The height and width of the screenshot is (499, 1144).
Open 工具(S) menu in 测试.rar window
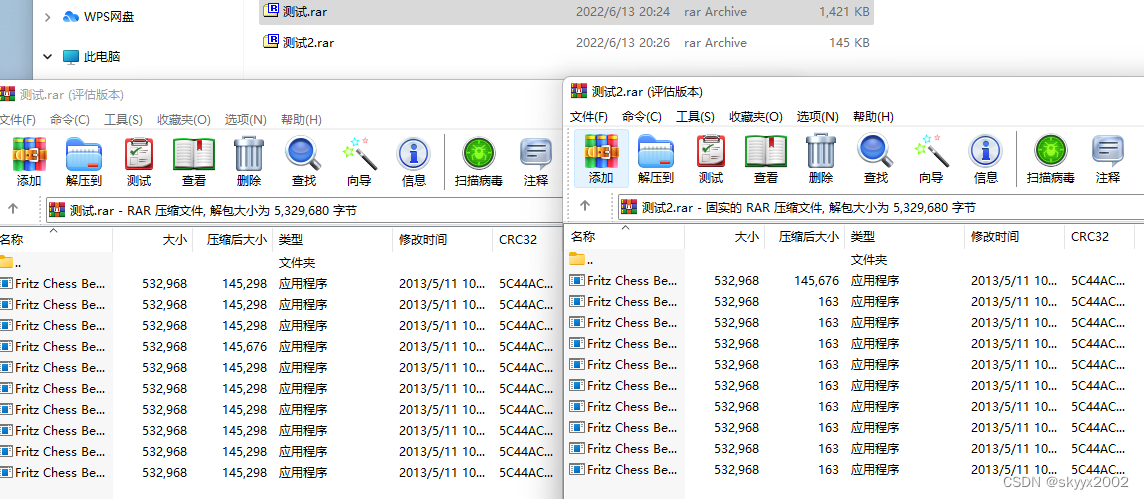click(123, 119)
